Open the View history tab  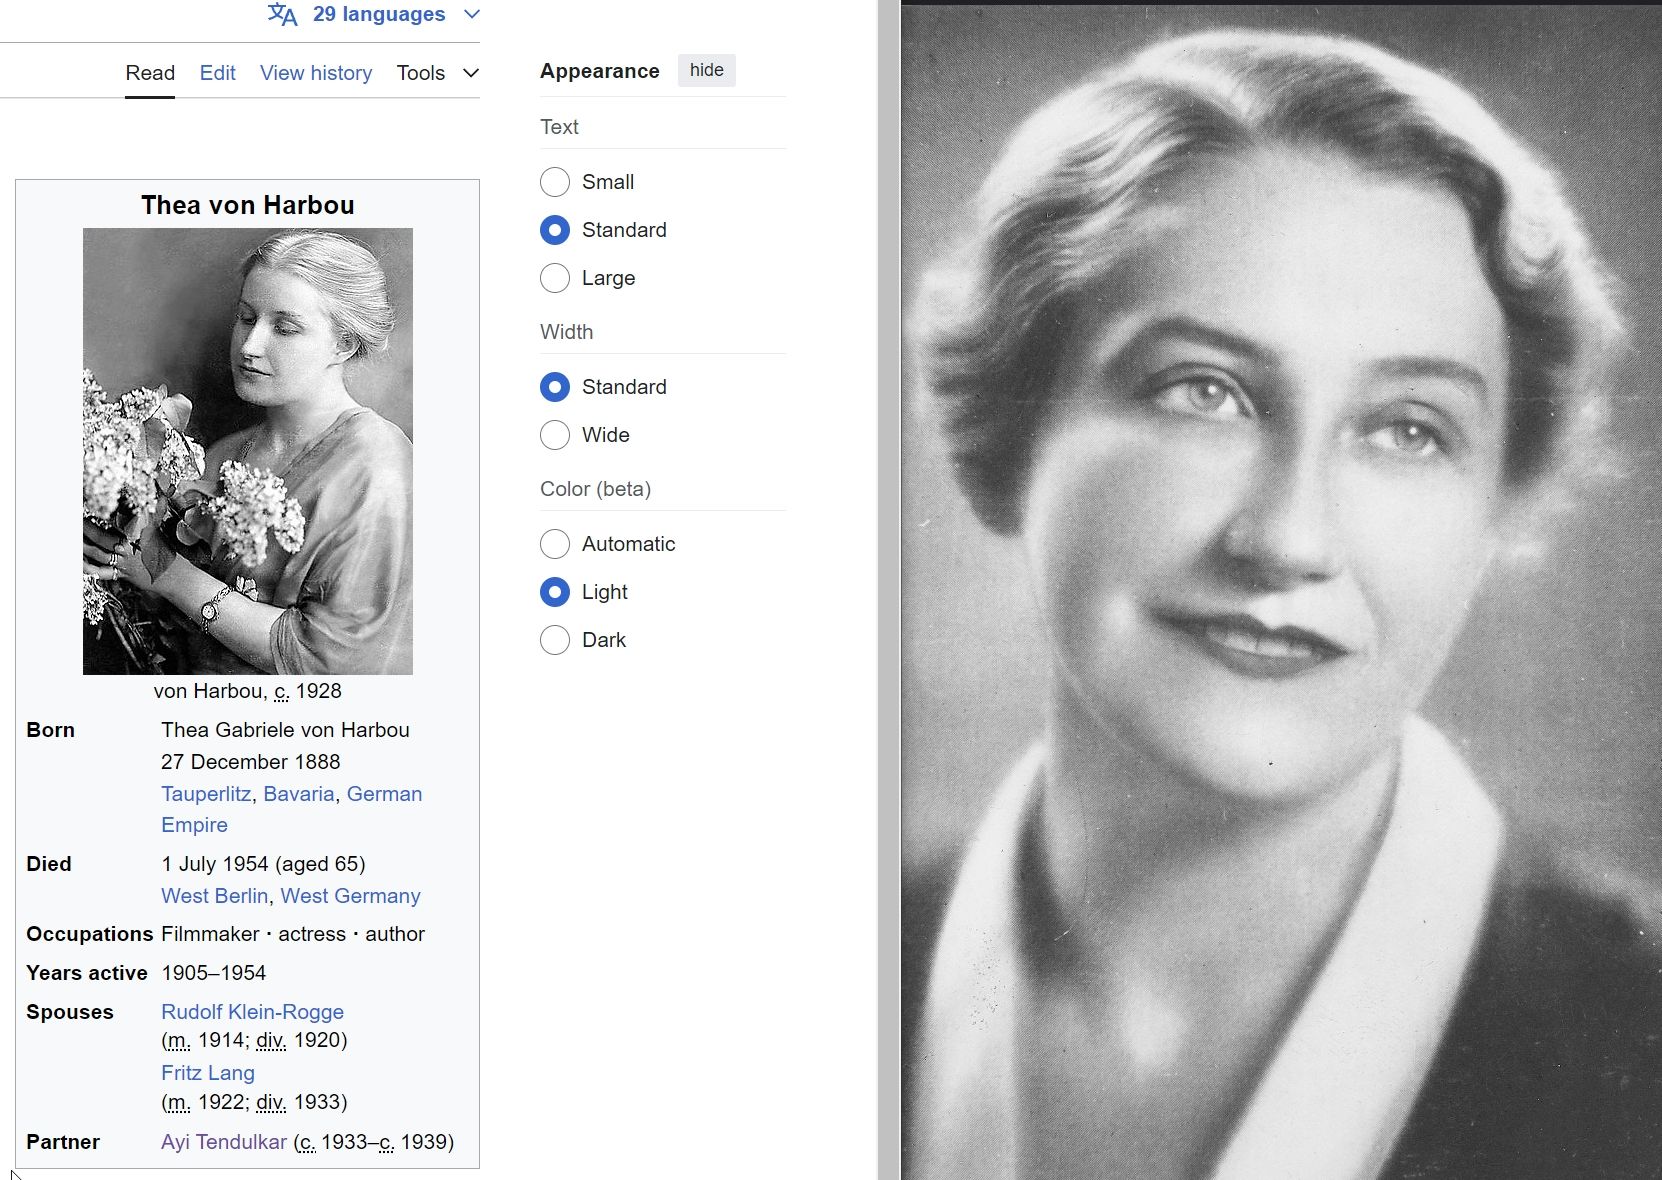coord(316,73)
